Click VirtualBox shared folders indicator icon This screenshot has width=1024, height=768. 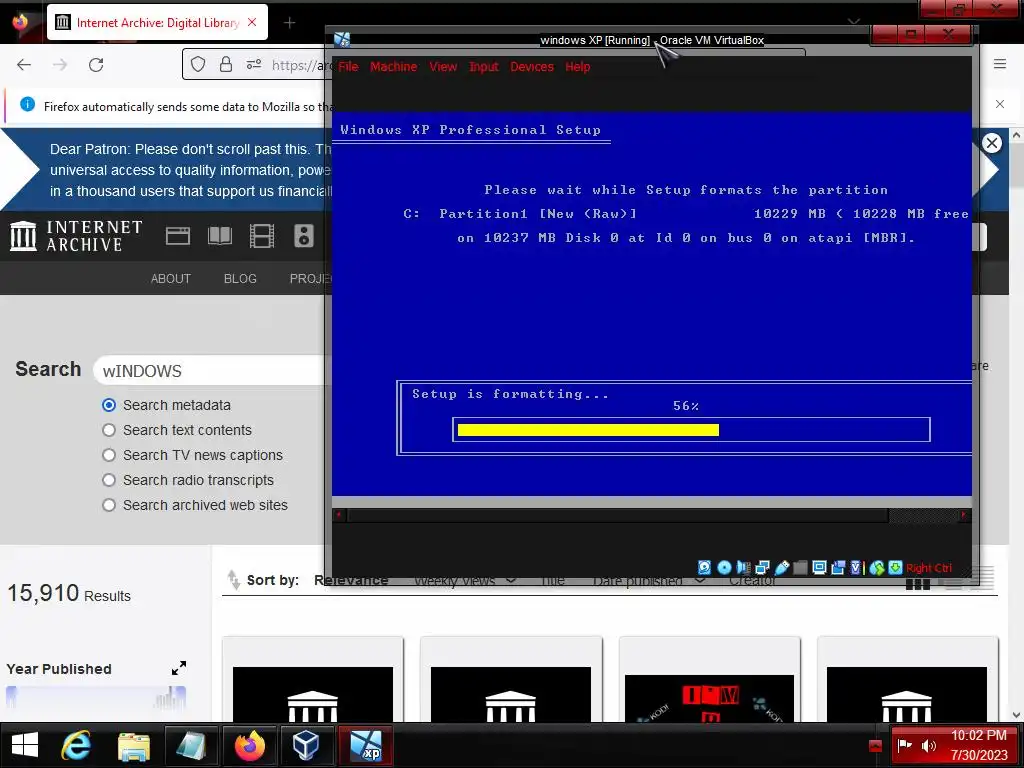pyautogui.click(x=800, y=568)
